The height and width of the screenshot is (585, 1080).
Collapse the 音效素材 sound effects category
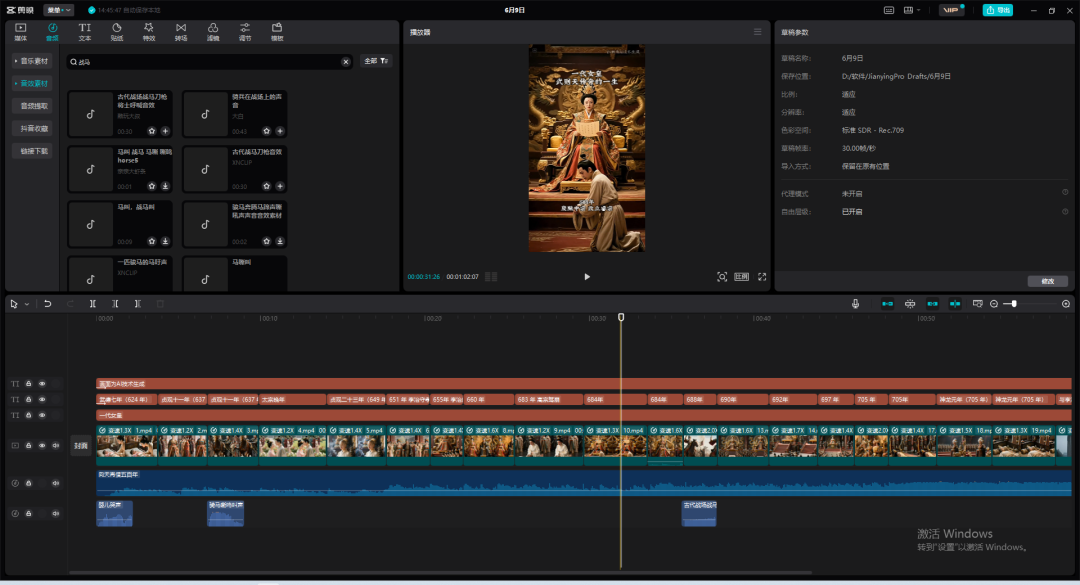[32, 83]
